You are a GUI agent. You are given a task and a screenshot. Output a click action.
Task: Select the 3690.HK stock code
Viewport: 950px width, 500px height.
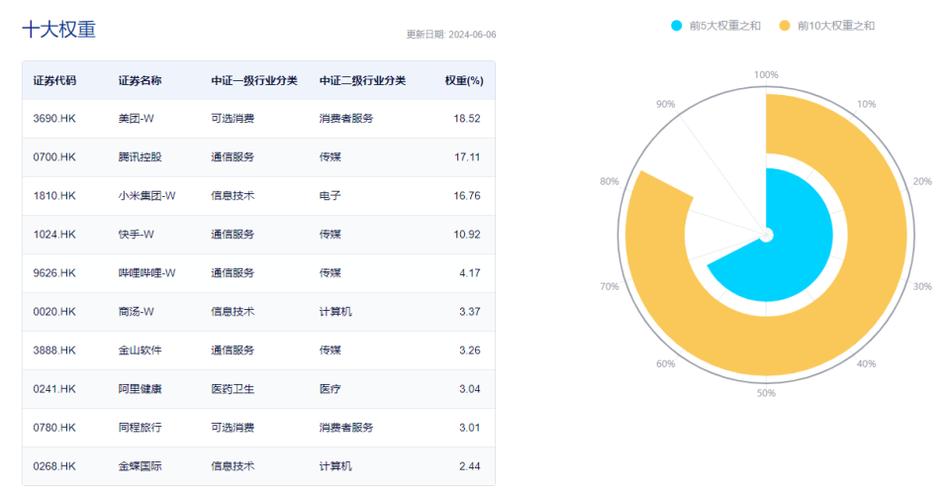click(55, 119)
